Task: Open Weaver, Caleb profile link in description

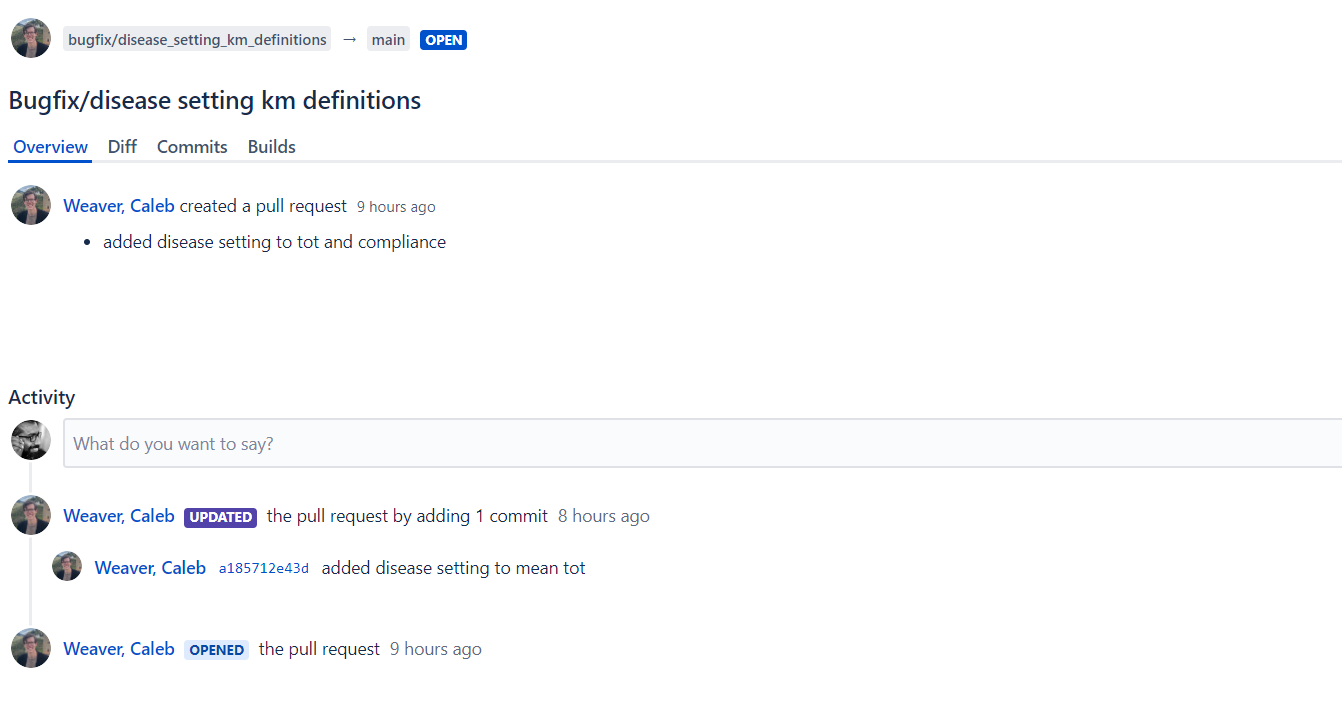Action: click(119, 206)
